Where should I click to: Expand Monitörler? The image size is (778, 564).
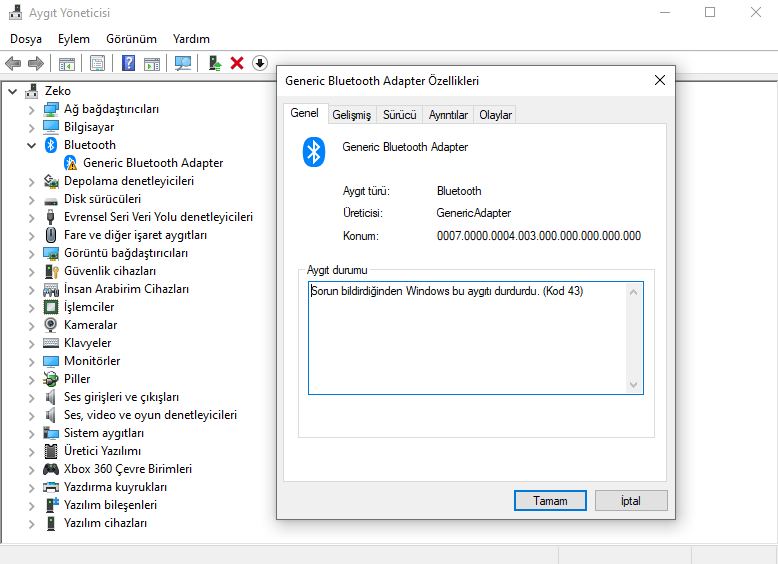point(31,361)
